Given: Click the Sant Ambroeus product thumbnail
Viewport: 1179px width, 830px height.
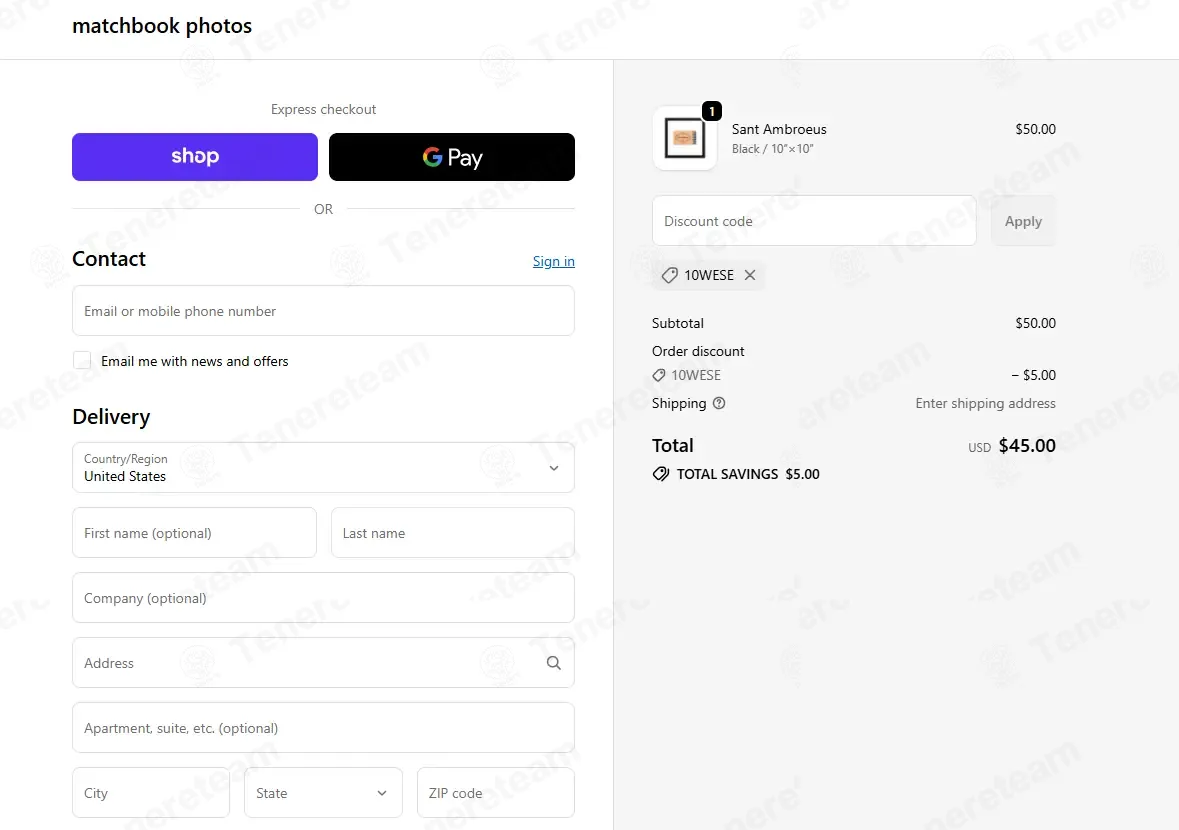Looking at the screenshot, I should coord(685,138).
